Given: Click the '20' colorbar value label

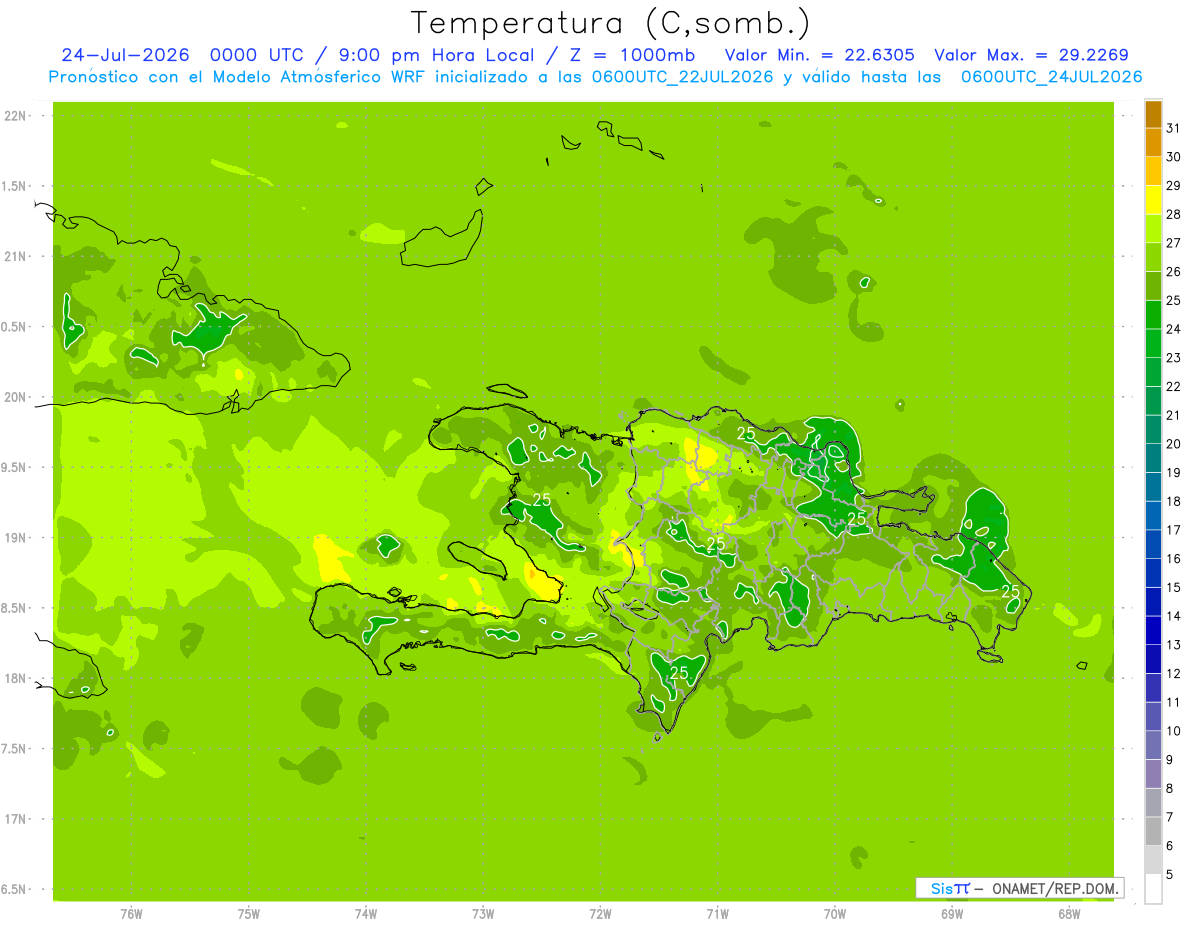Looking at the screenshot, I should pos(1174,444).
